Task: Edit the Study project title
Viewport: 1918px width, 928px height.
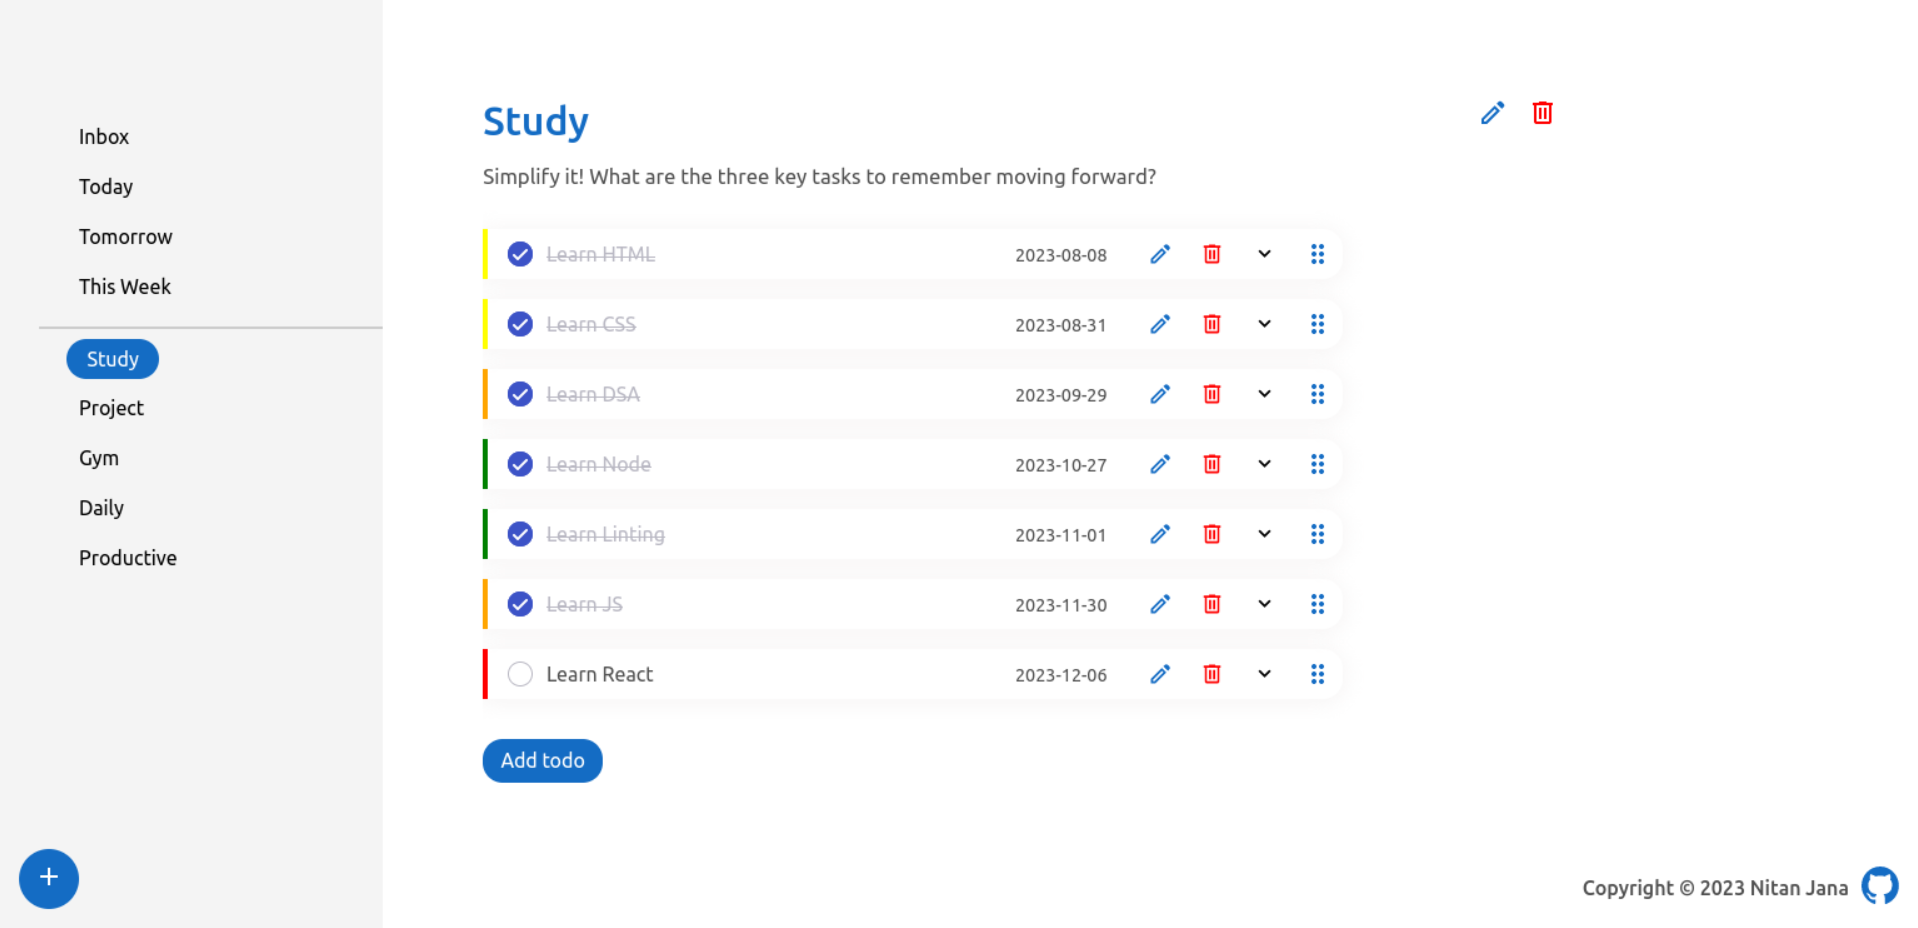Action: (1492, 113)
